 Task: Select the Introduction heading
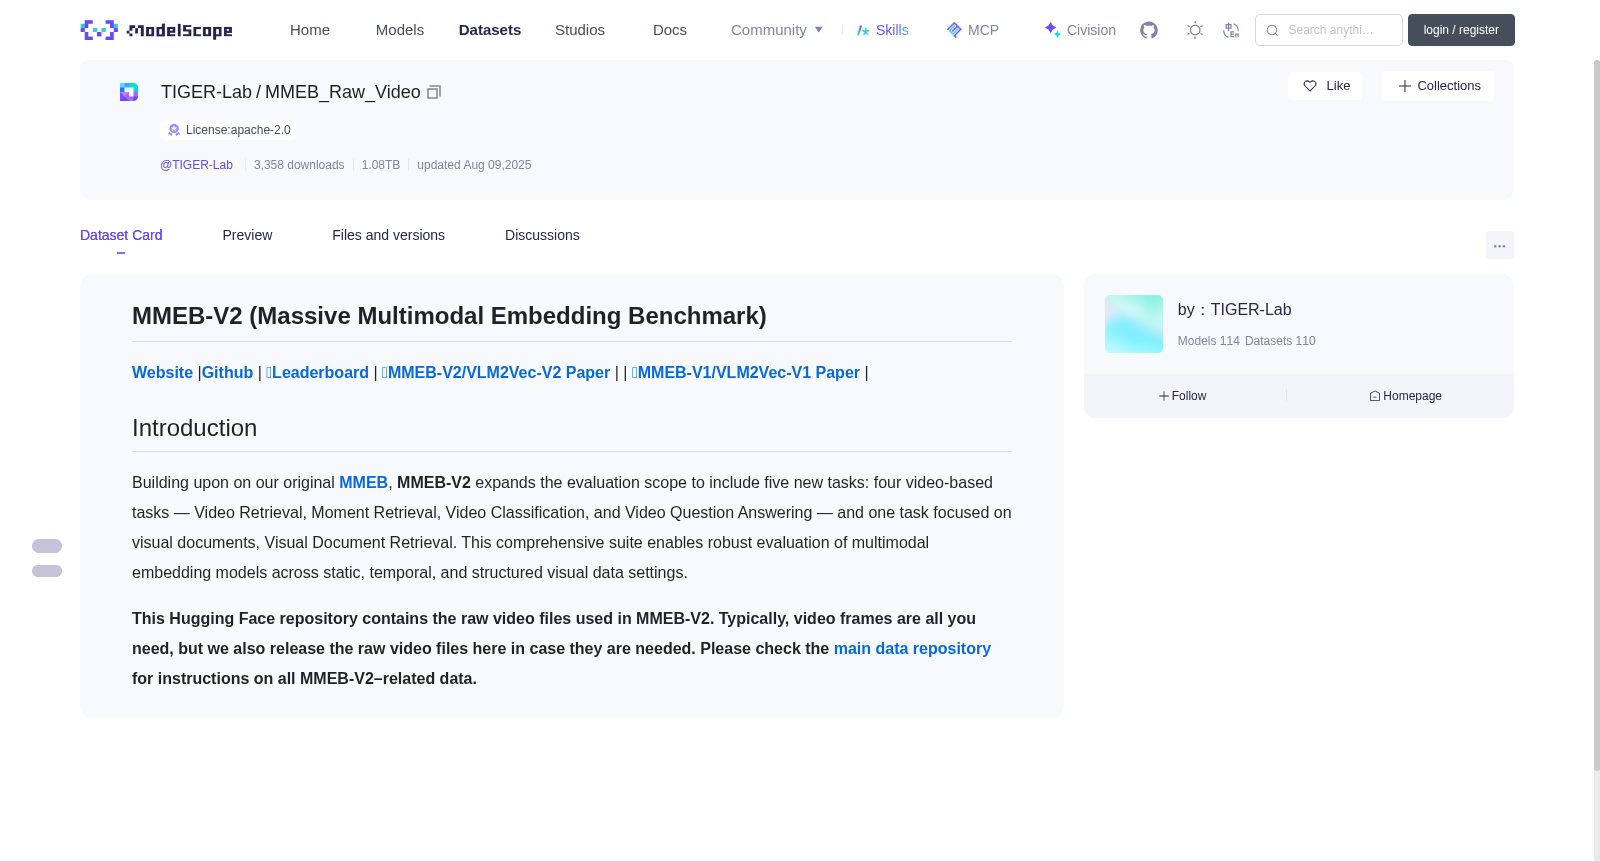[194, 428]
